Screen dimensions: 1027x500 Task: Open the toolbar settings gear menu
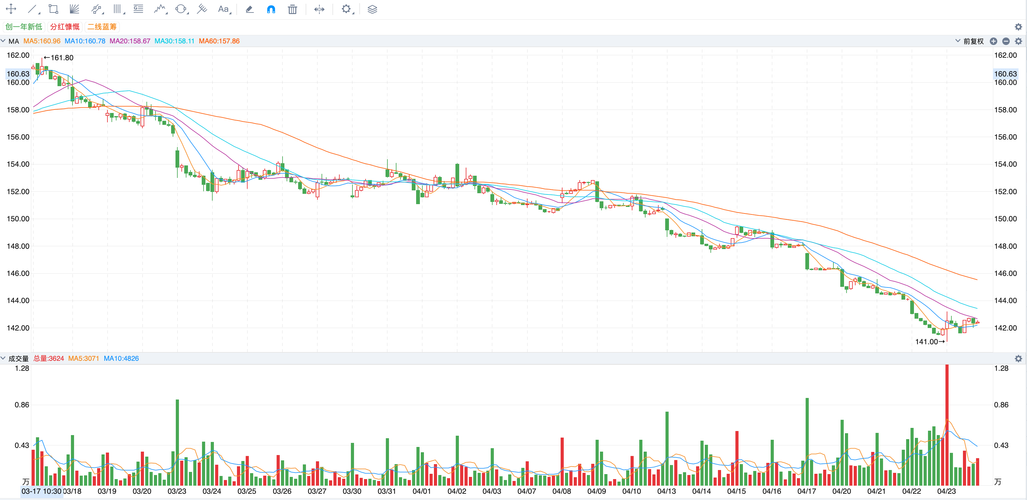click(x=347, y=9)
